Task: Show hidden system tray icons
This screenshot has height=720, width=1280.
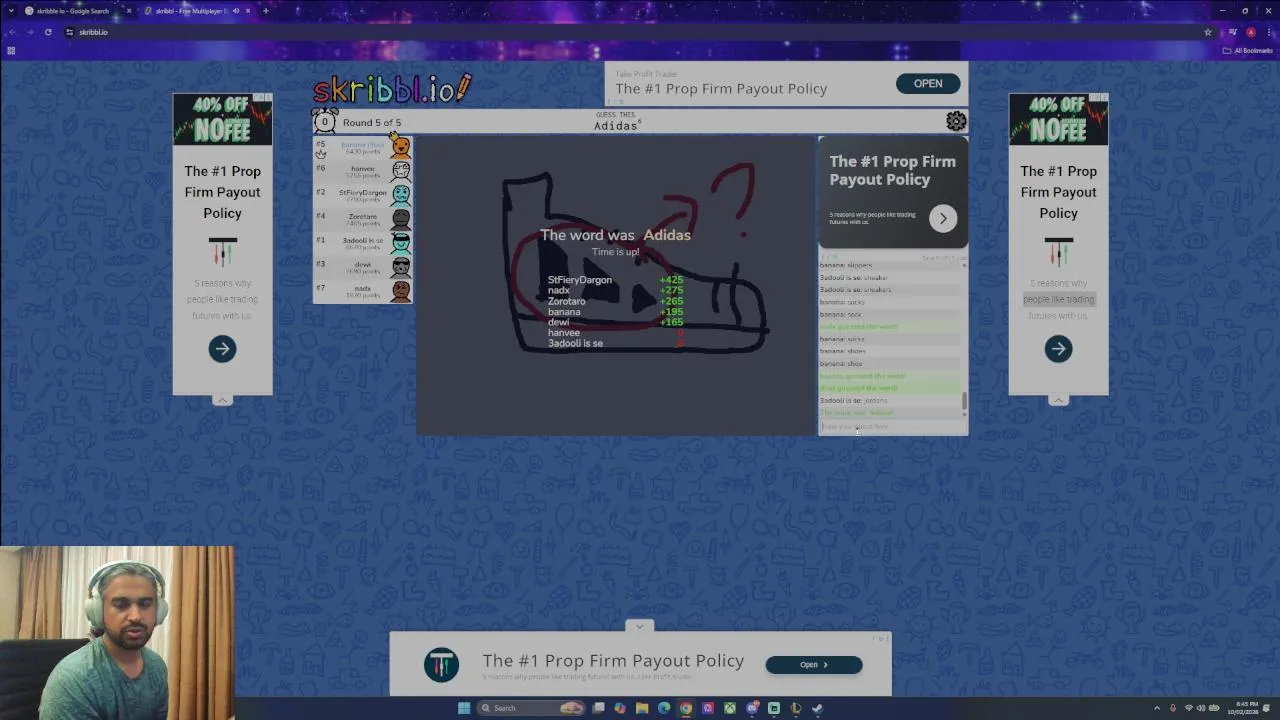Action: pyautogui.click(x=1158, y=708)
